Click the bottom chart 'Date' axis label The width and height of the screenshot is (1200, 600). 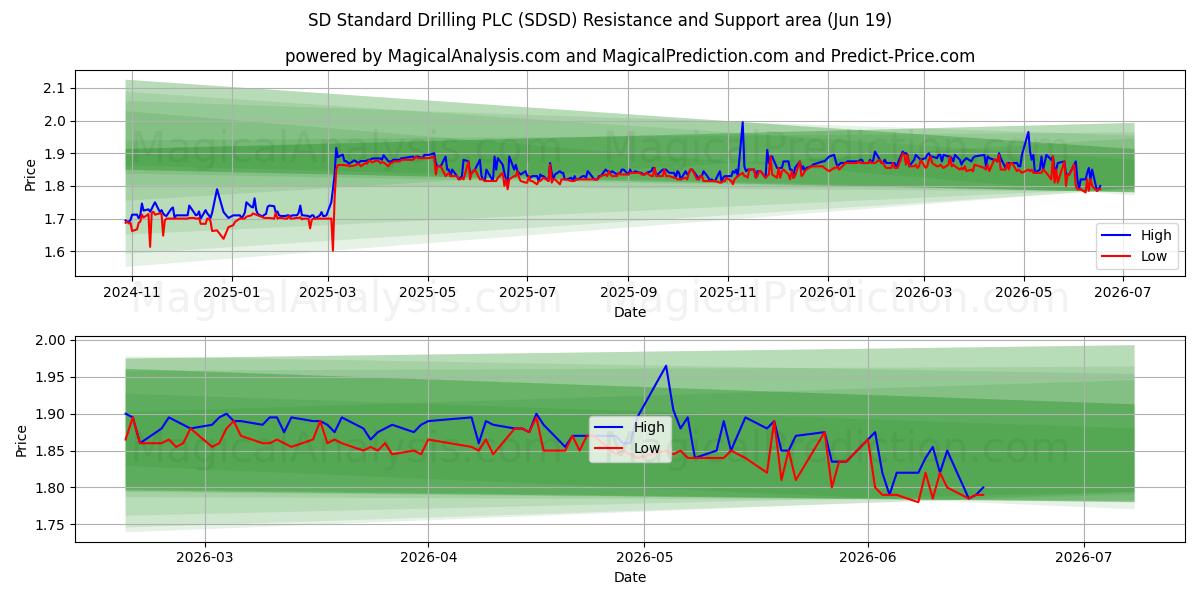(630, 577)
